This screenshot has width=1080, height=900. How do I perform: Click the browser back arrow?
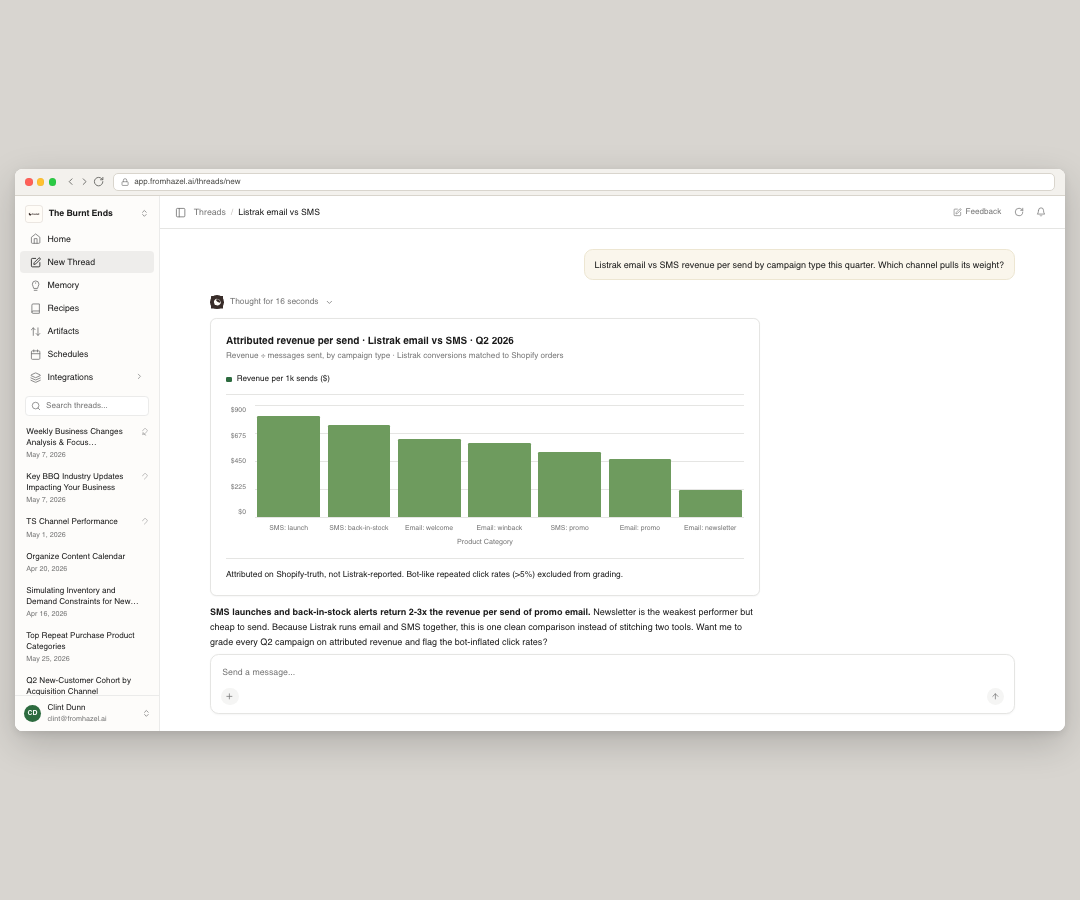coord(70,182)
